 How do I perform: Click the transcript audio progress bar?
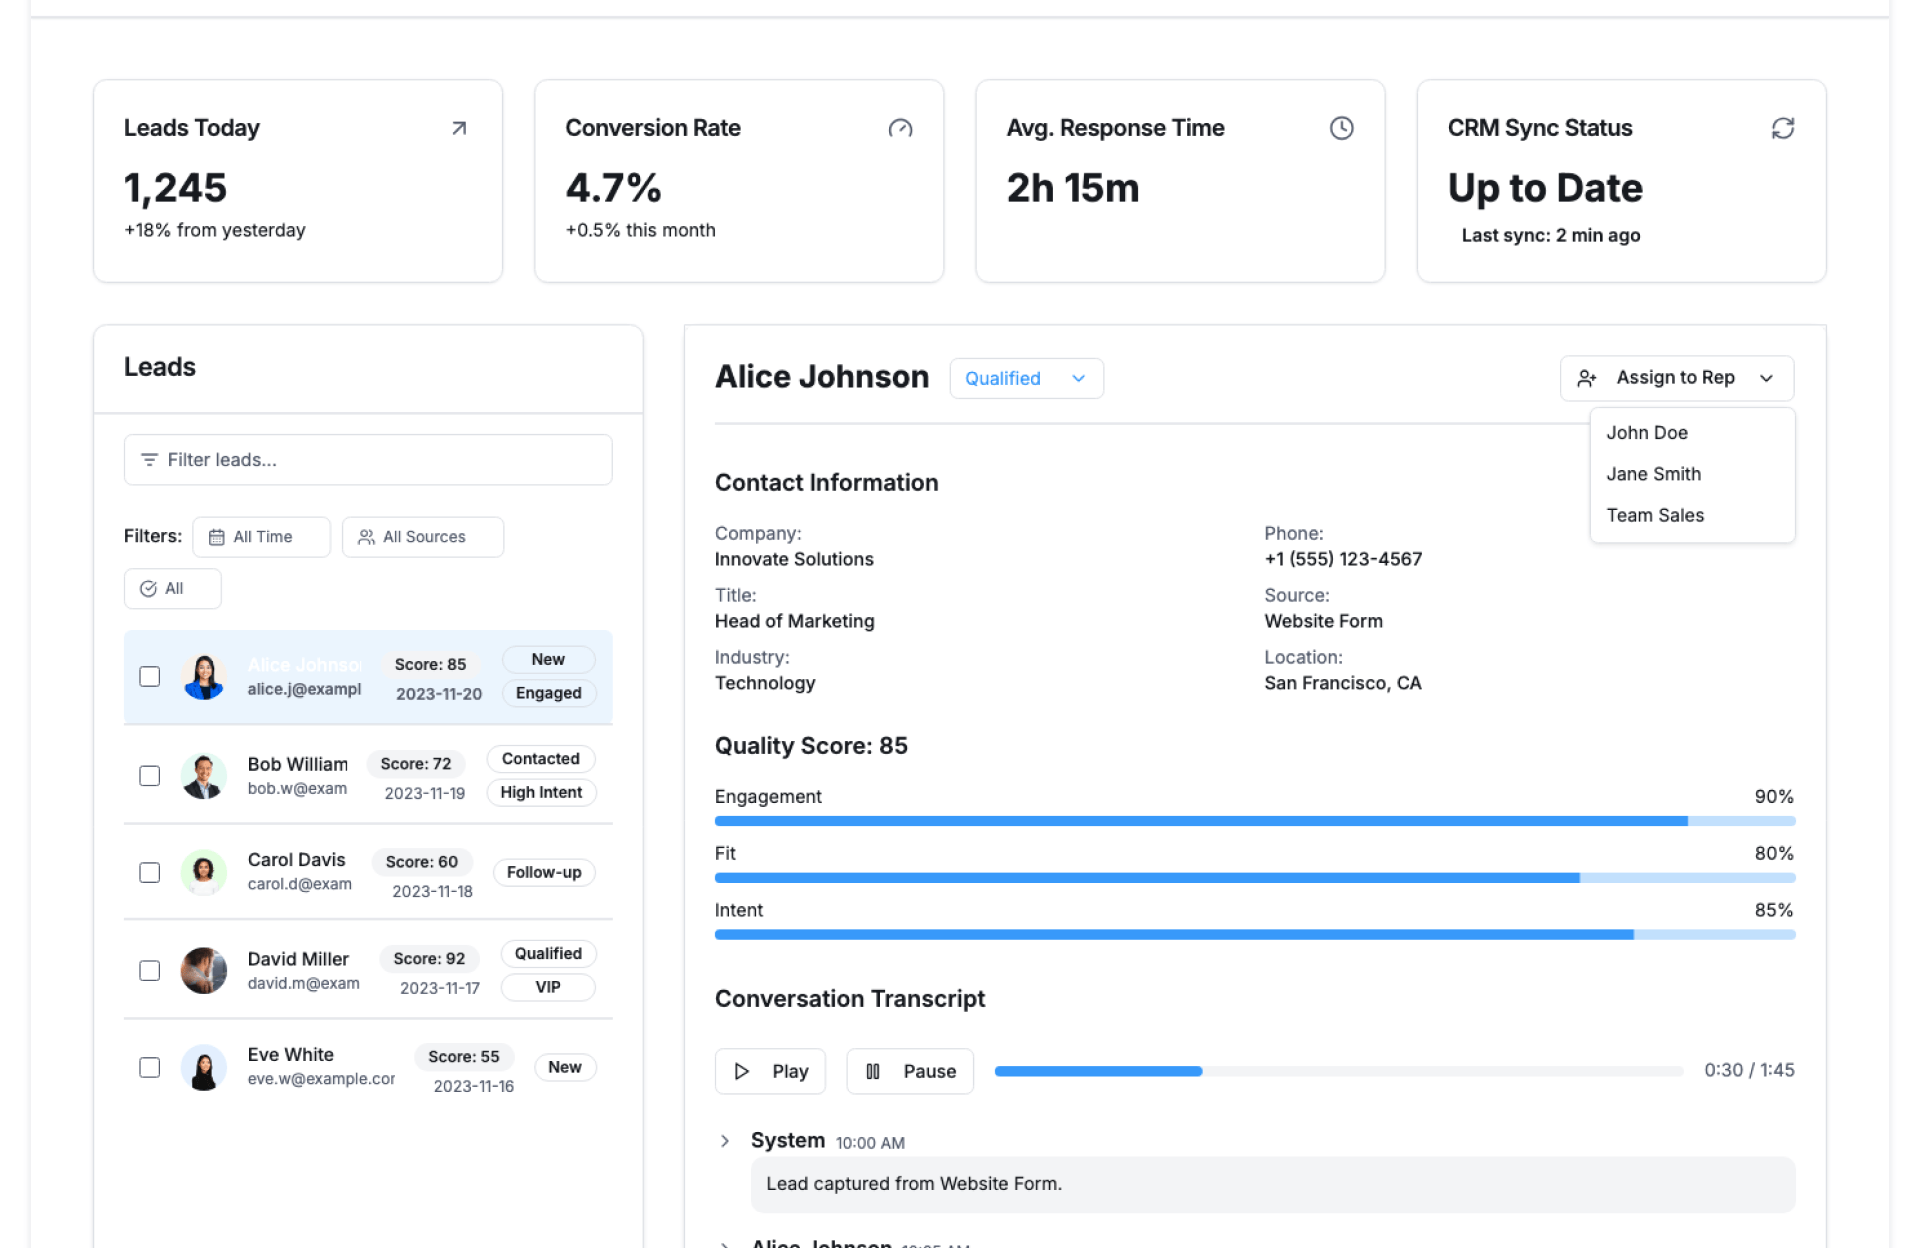click(x=1338, y=1071)
